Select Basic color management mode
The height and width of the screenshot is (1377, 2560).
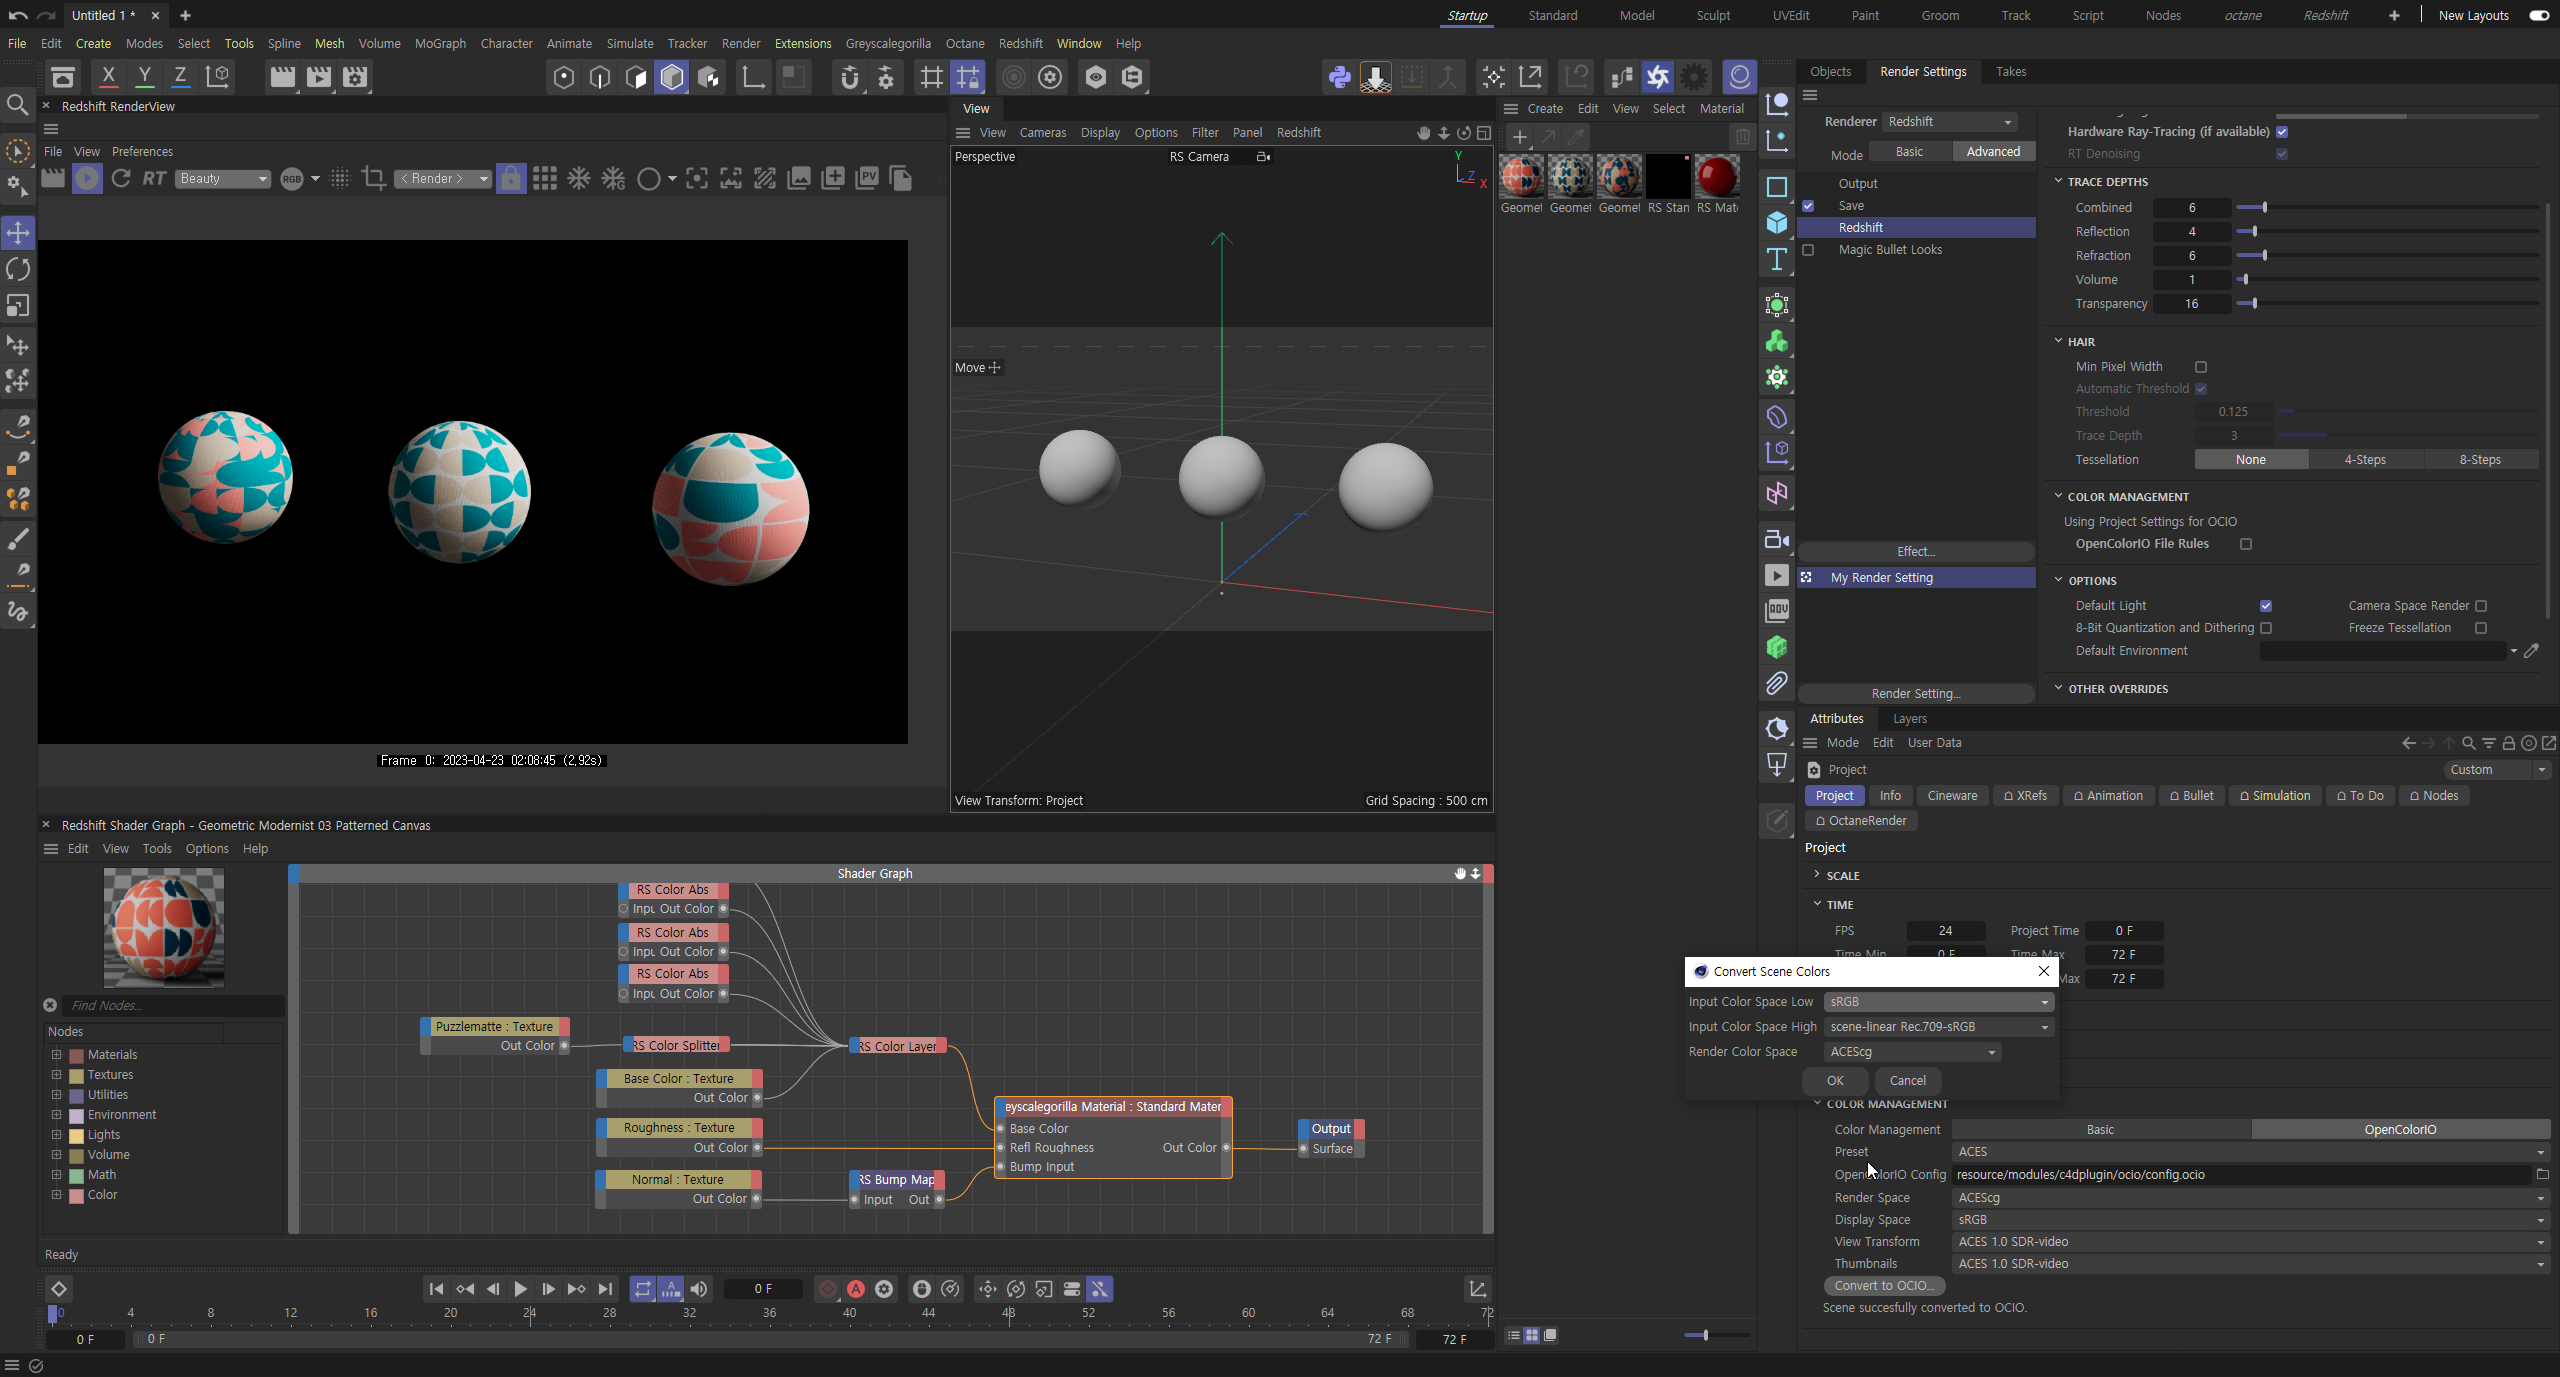tap(2100, 1130)
